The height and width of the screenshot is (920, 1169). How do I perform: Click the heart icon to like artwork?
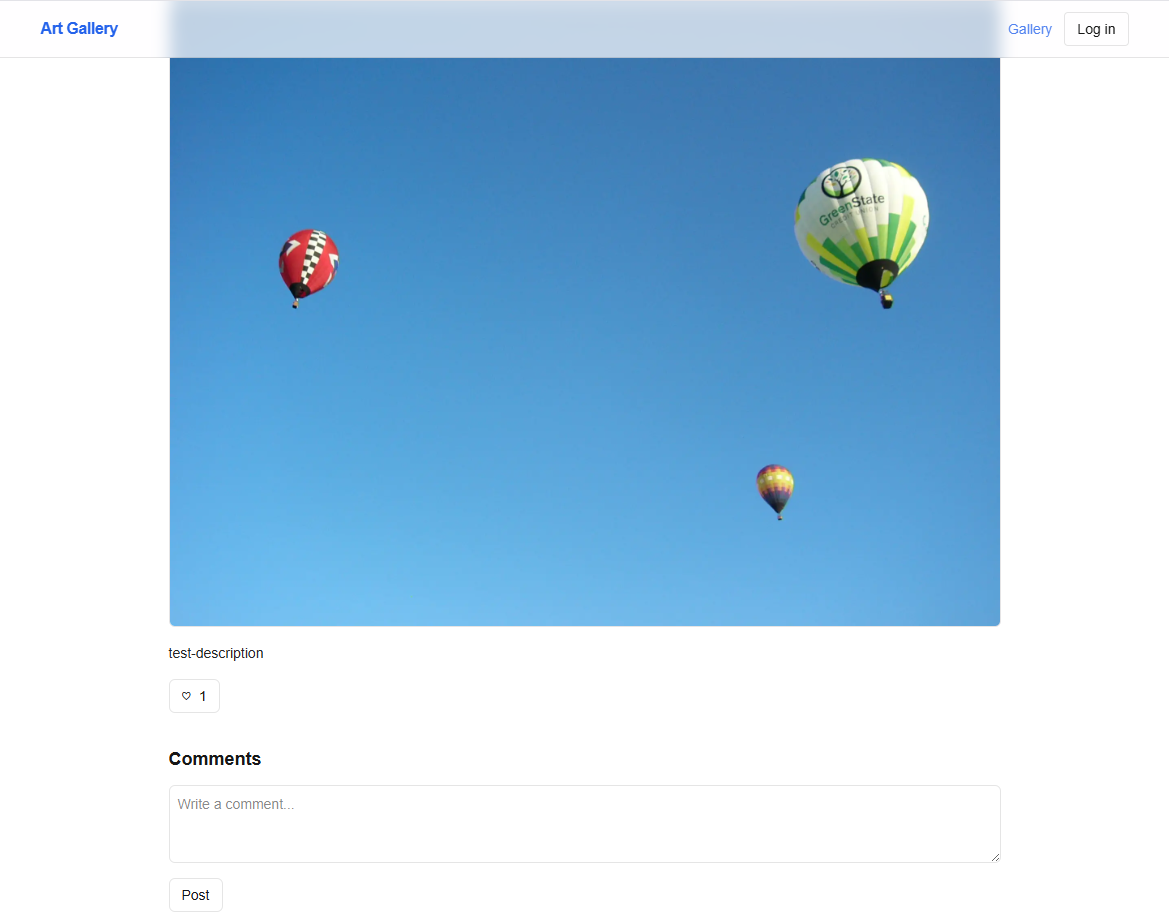point(186,696)
